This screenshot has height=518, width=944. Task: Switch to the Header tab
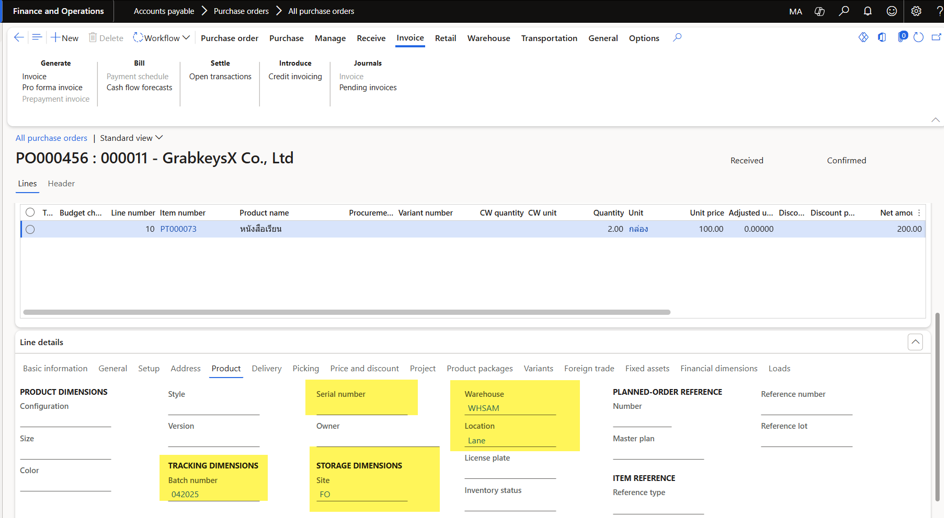61,183
